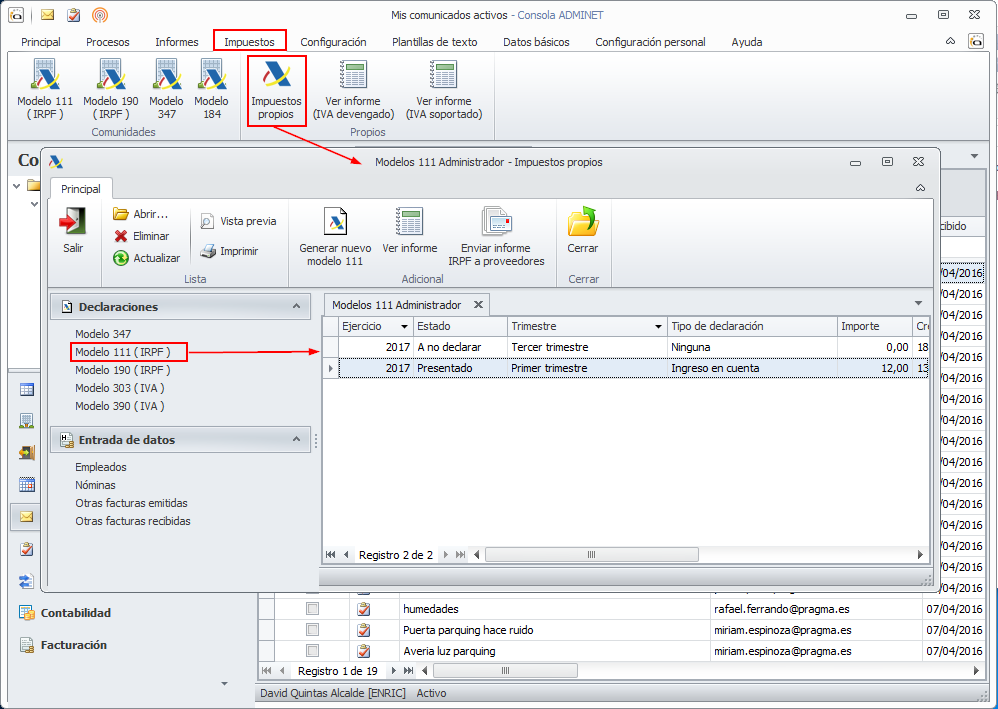Open Contabilidad navigation section
This screenshot has width=998, height=709.
pyautogui.click(x=65, y=613)
